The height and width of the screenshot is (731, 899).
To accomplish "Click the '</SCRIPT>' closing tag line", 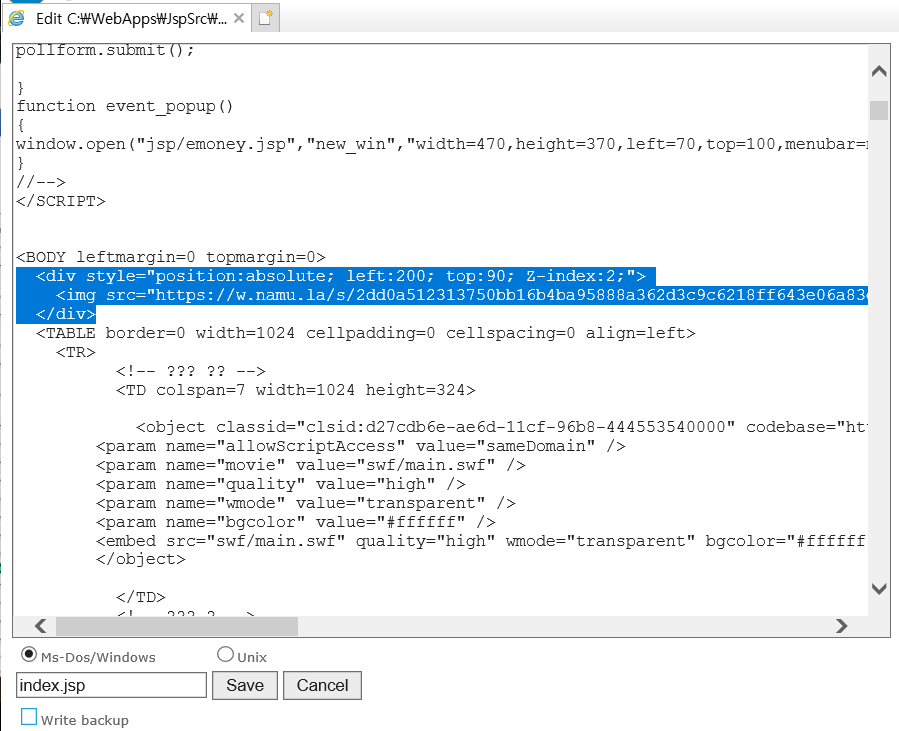I will pyautogui.click(x=61, y=201).
